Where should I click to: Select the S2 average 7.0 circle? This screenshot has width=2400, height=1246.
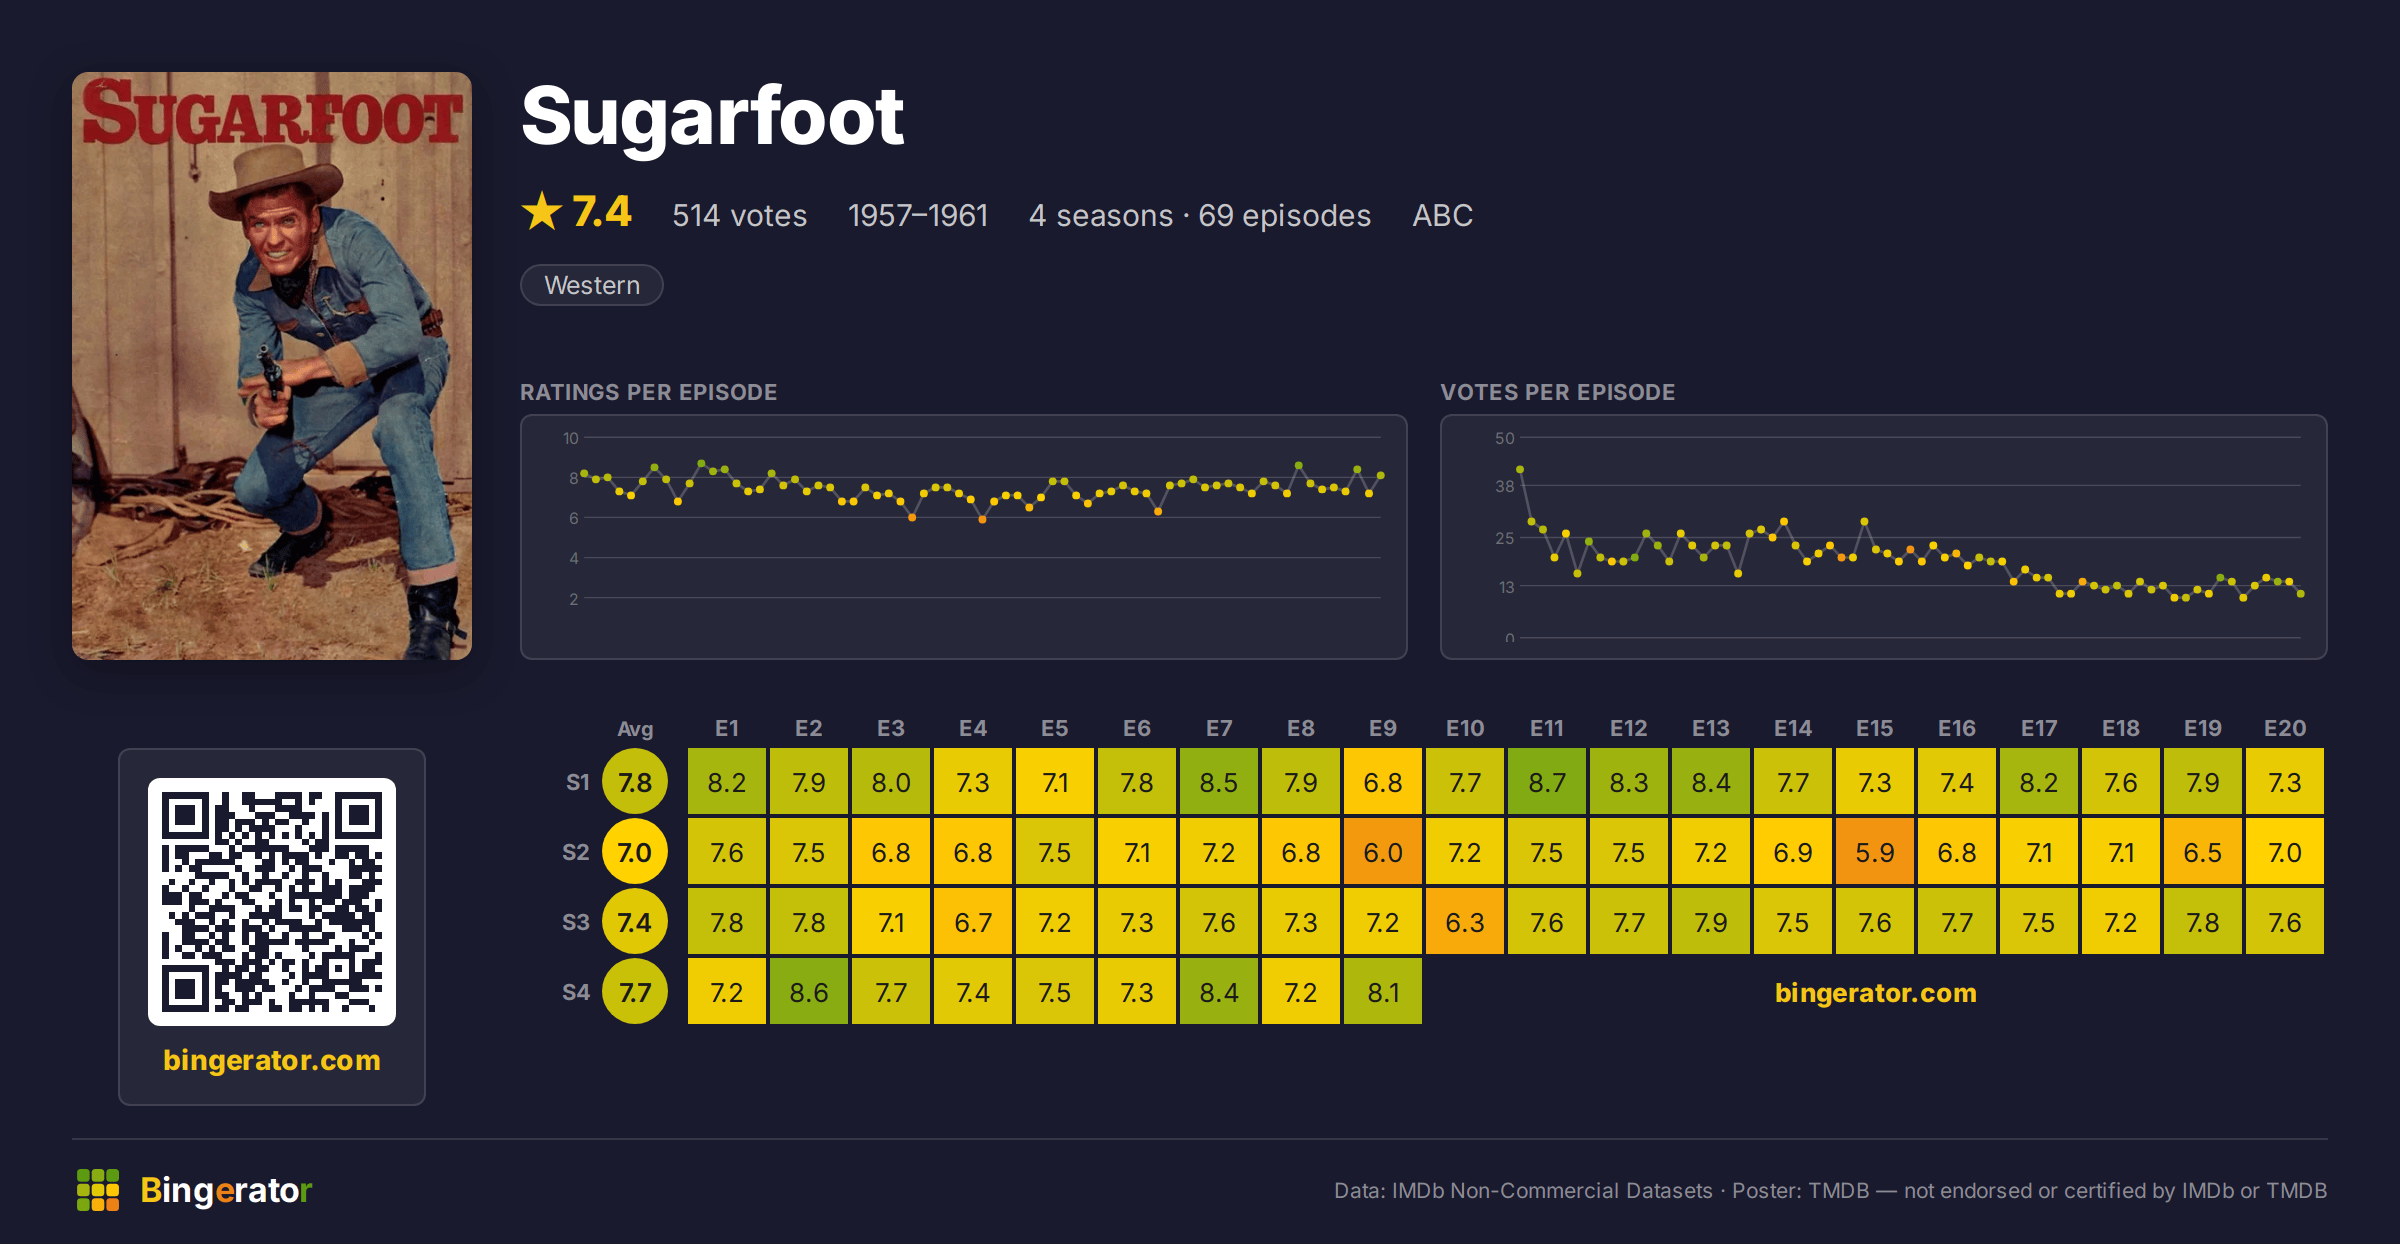tap(635, 852)
